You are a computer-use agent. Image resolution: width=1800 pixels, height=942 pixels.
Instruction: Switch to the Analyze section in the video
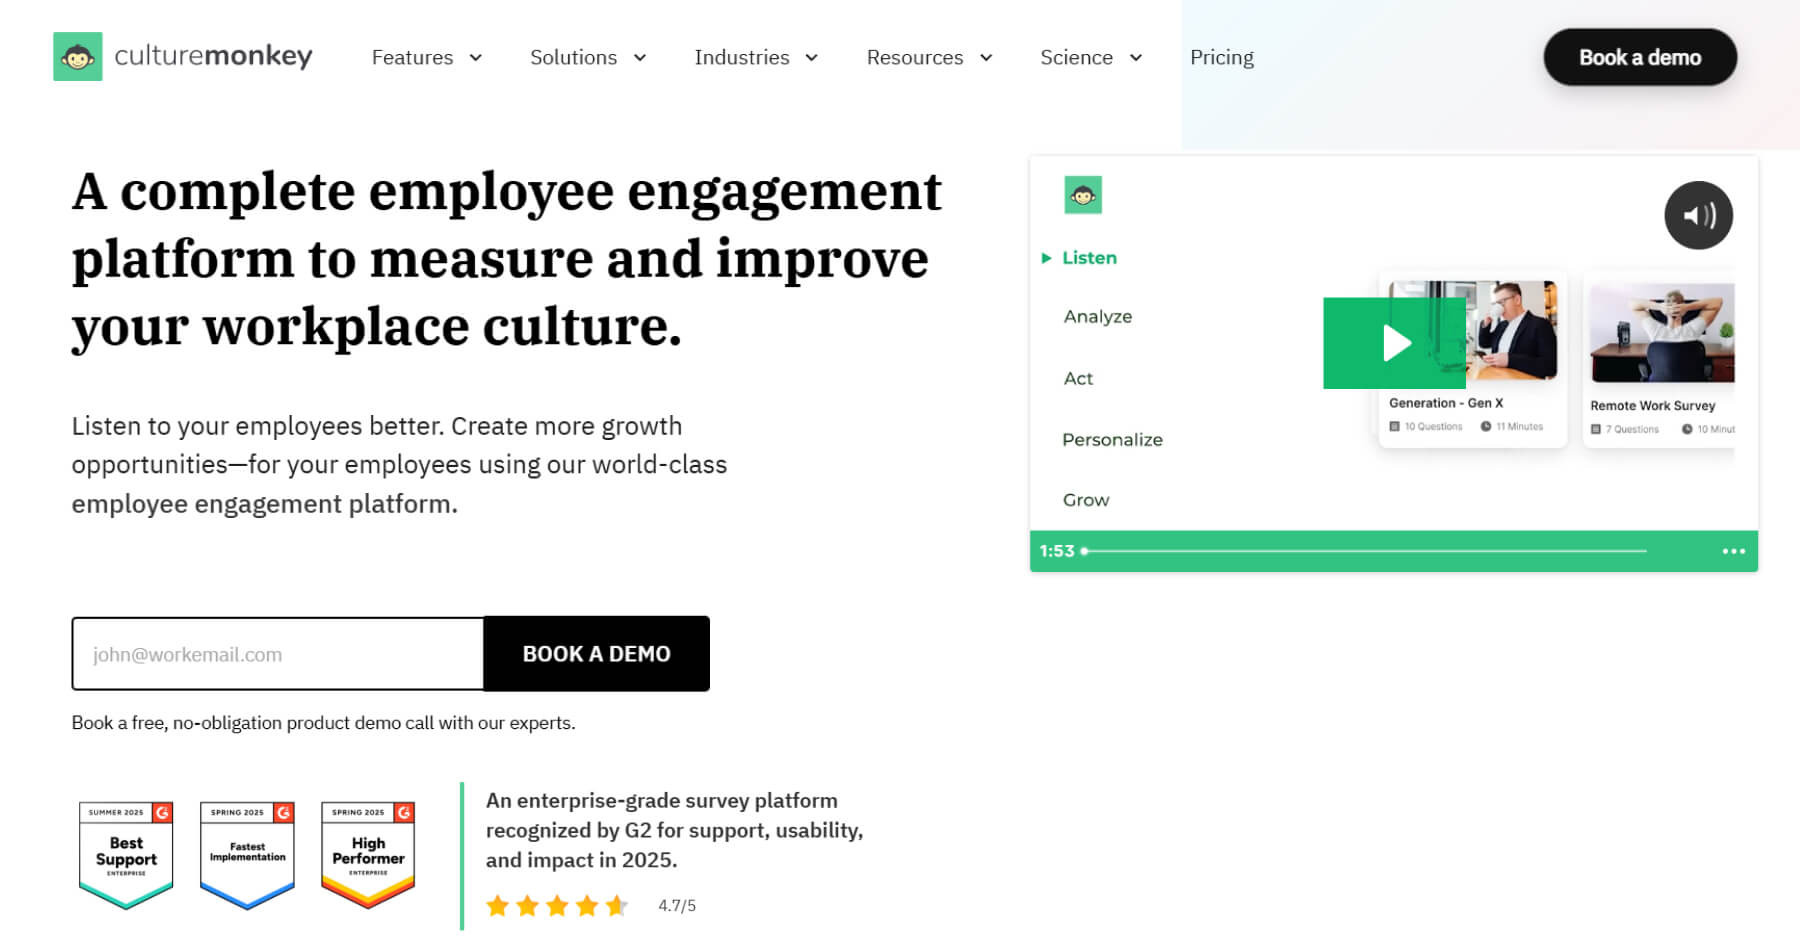coord(1097,316)
